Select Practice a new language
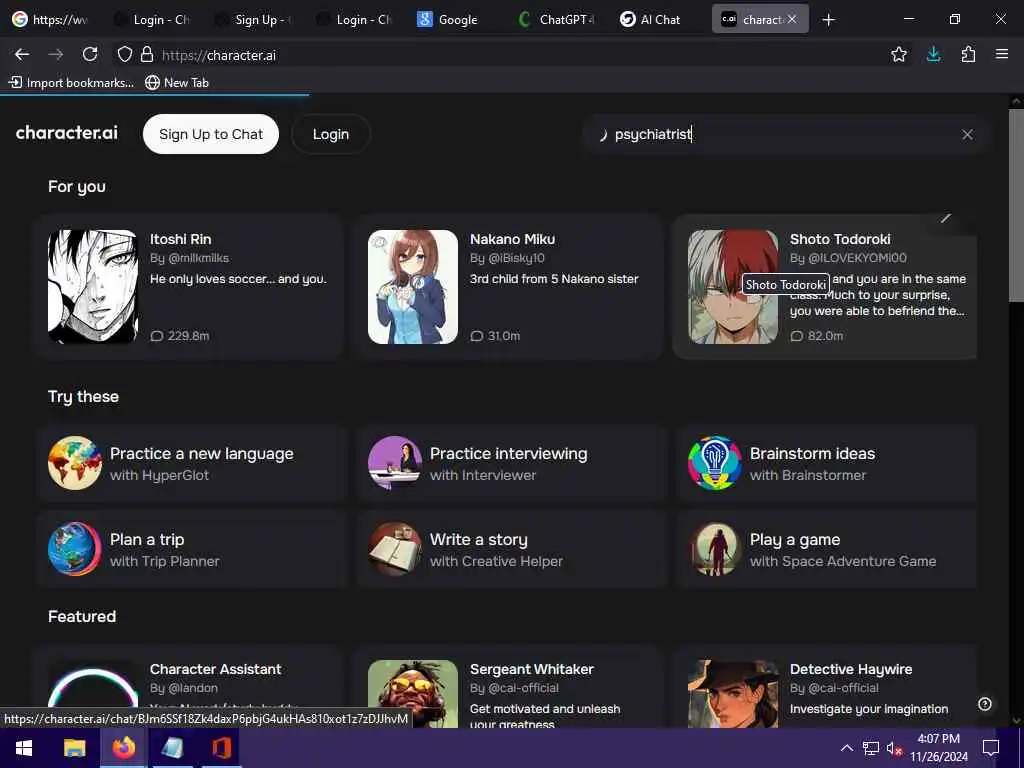This screenshot has height=768, width=1024. [x=191, y=463]
